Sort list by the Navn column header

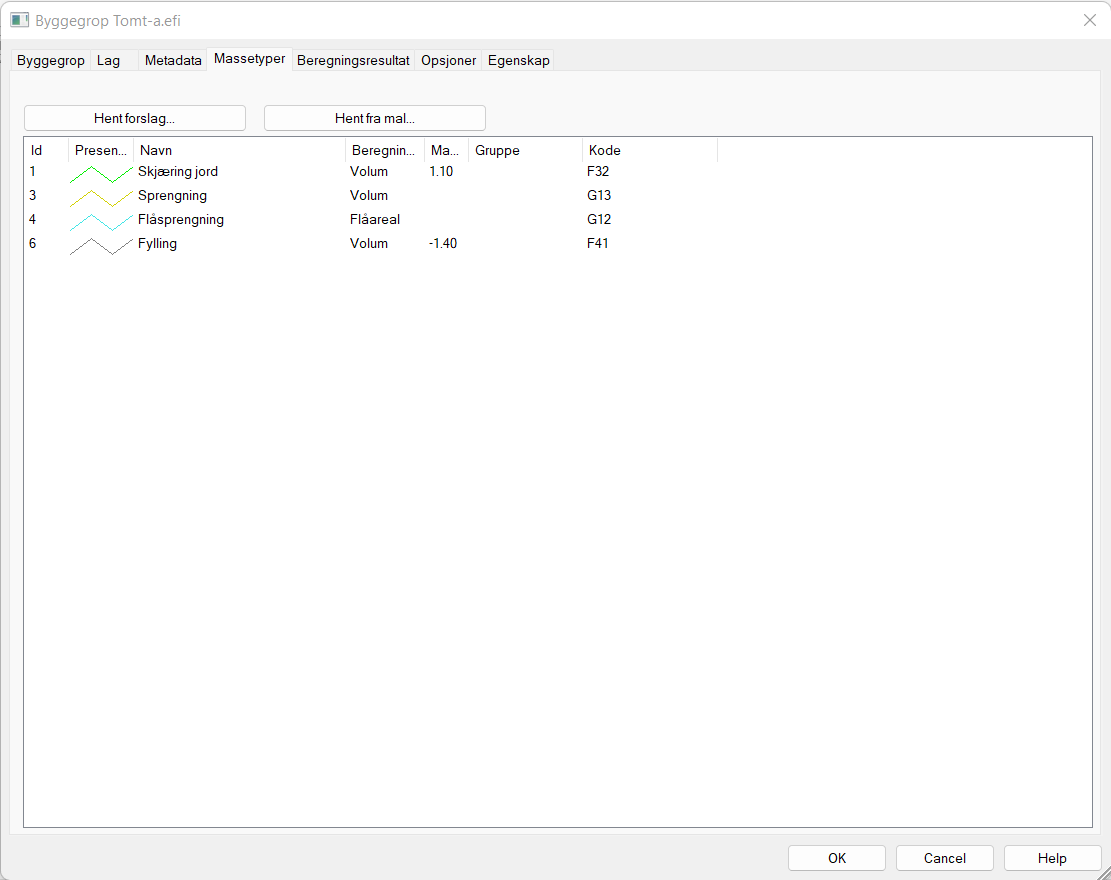click(x=239, y=151)
